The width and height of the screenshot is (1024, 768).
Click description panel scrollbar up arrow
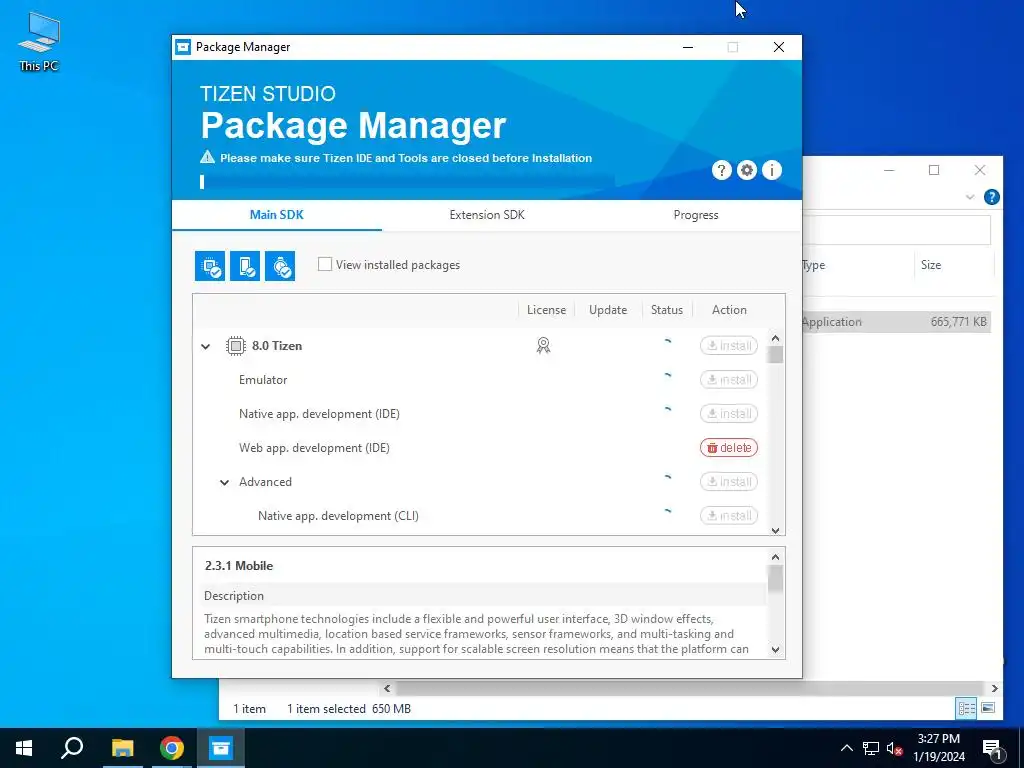(775, 557)
